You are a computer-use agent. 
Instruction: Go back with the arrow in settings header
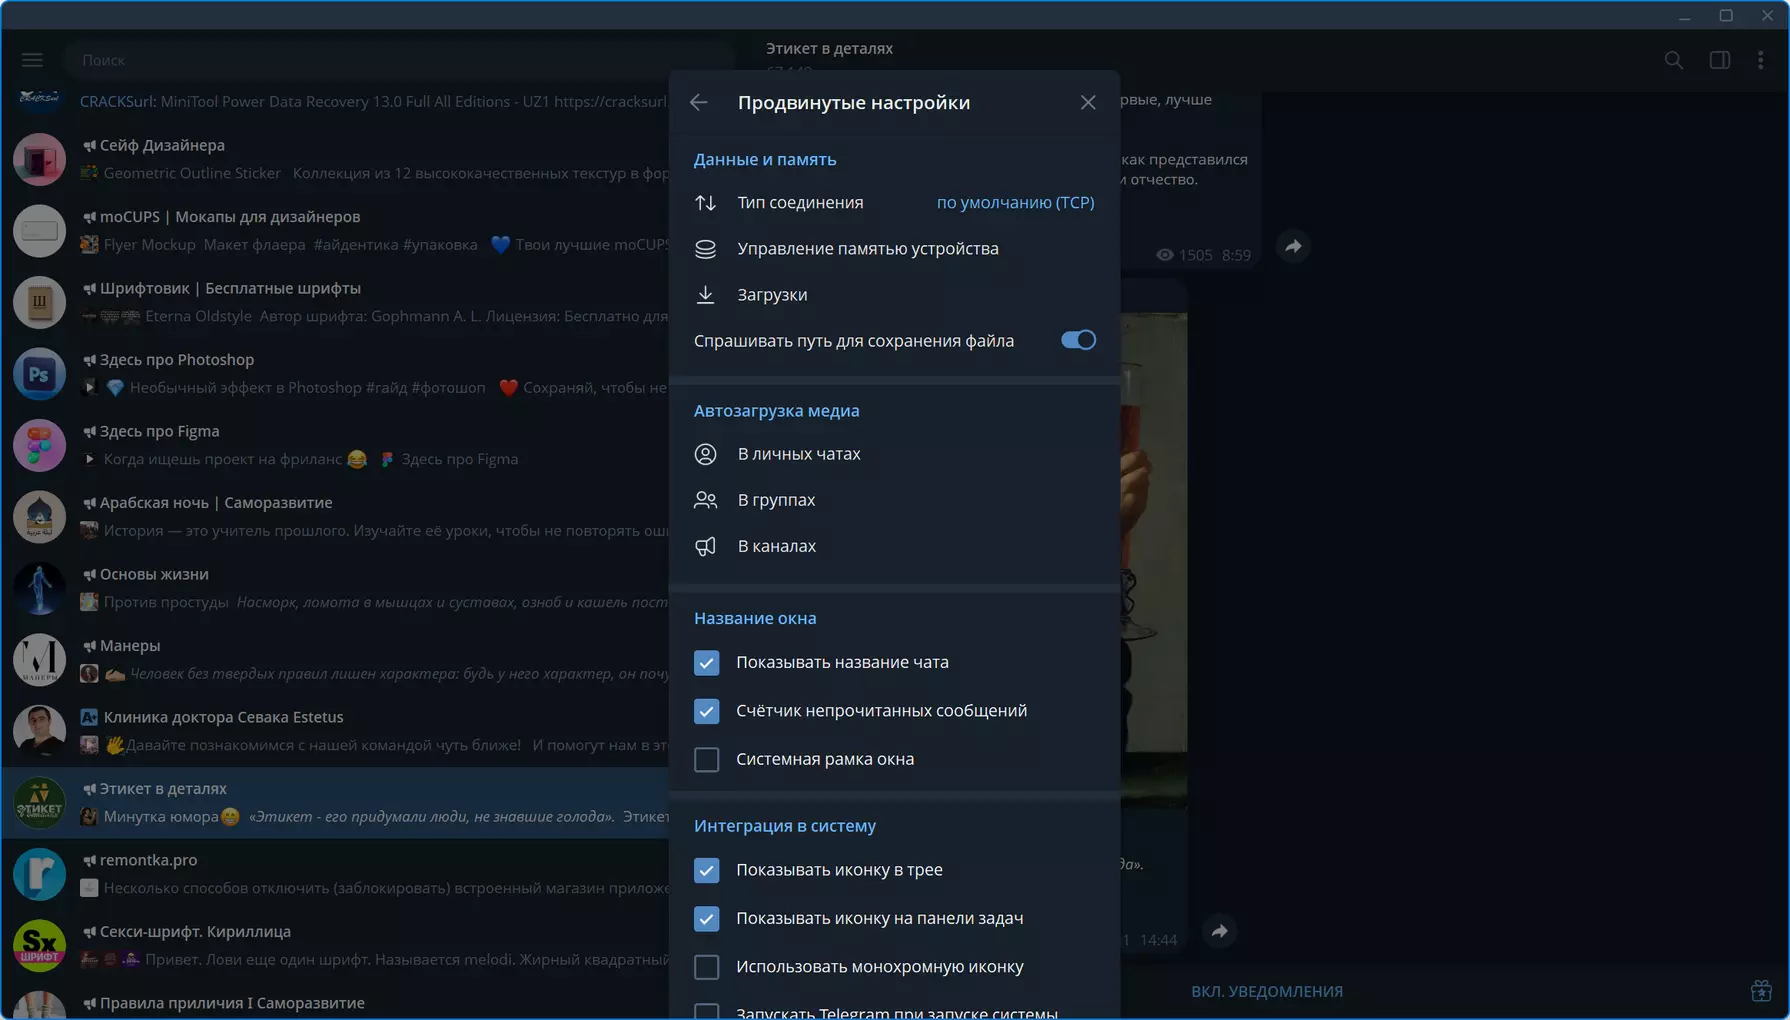tap(699, 102)
